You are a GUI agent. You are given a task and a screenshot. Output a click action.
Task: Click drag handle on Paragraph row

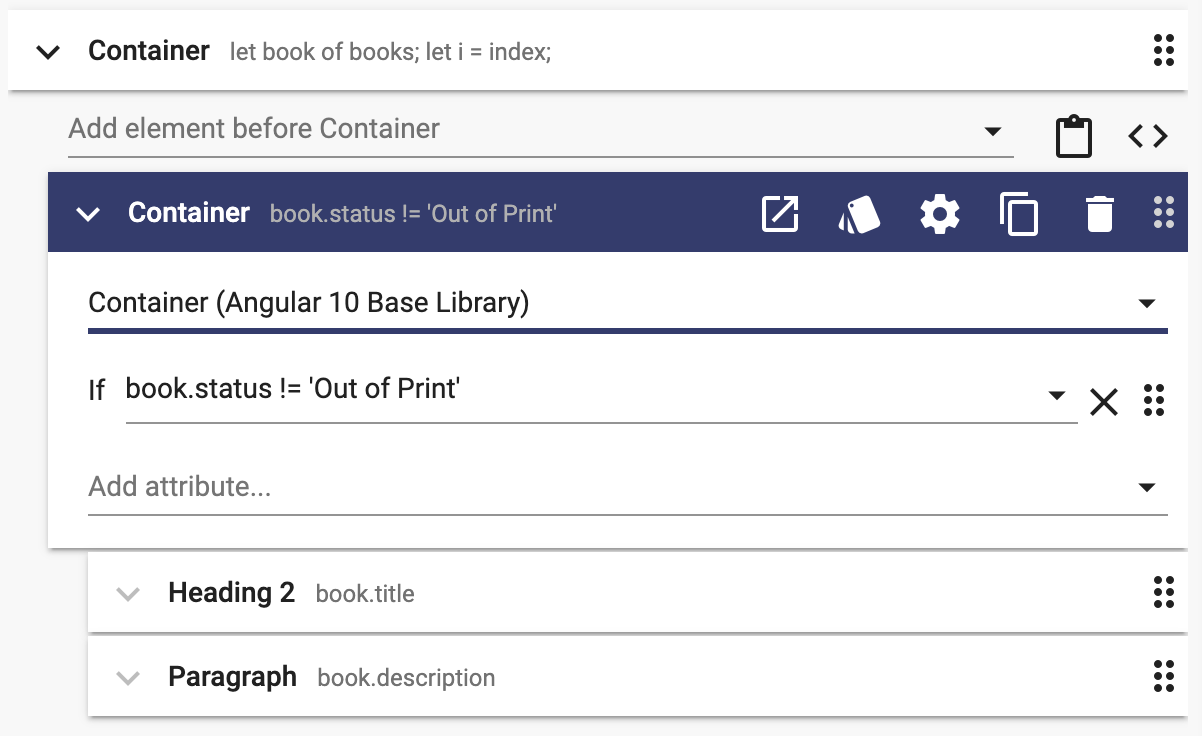[x=1163, y=676]
